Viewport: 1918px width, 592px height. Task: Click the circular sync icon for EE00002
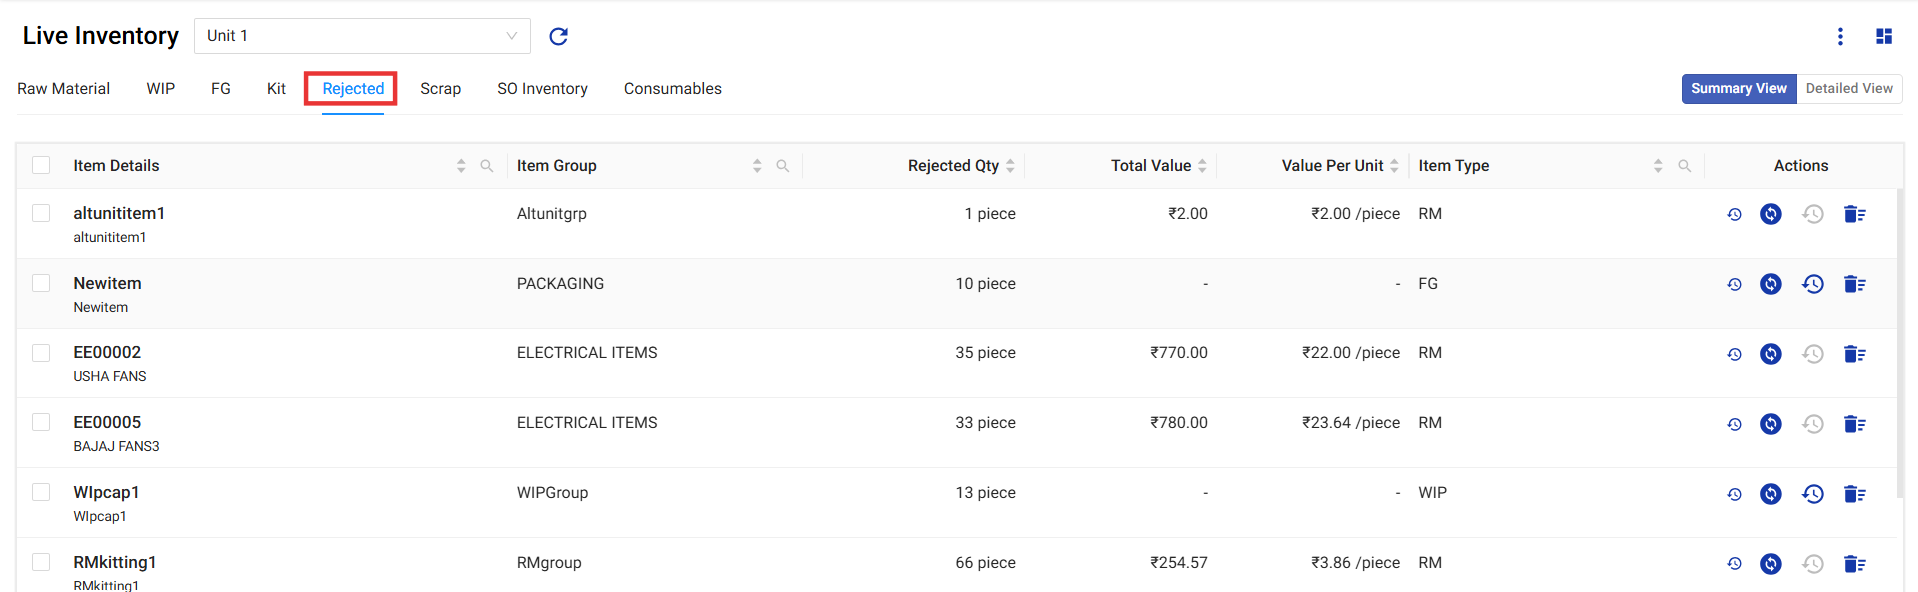pos(1770,354)
